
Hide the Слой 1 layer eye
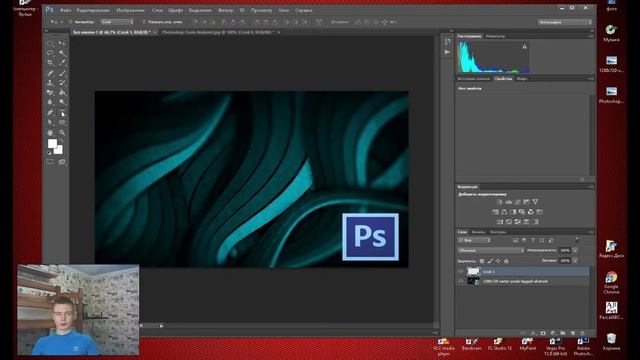pyautogui.click(x=461, y=271)
